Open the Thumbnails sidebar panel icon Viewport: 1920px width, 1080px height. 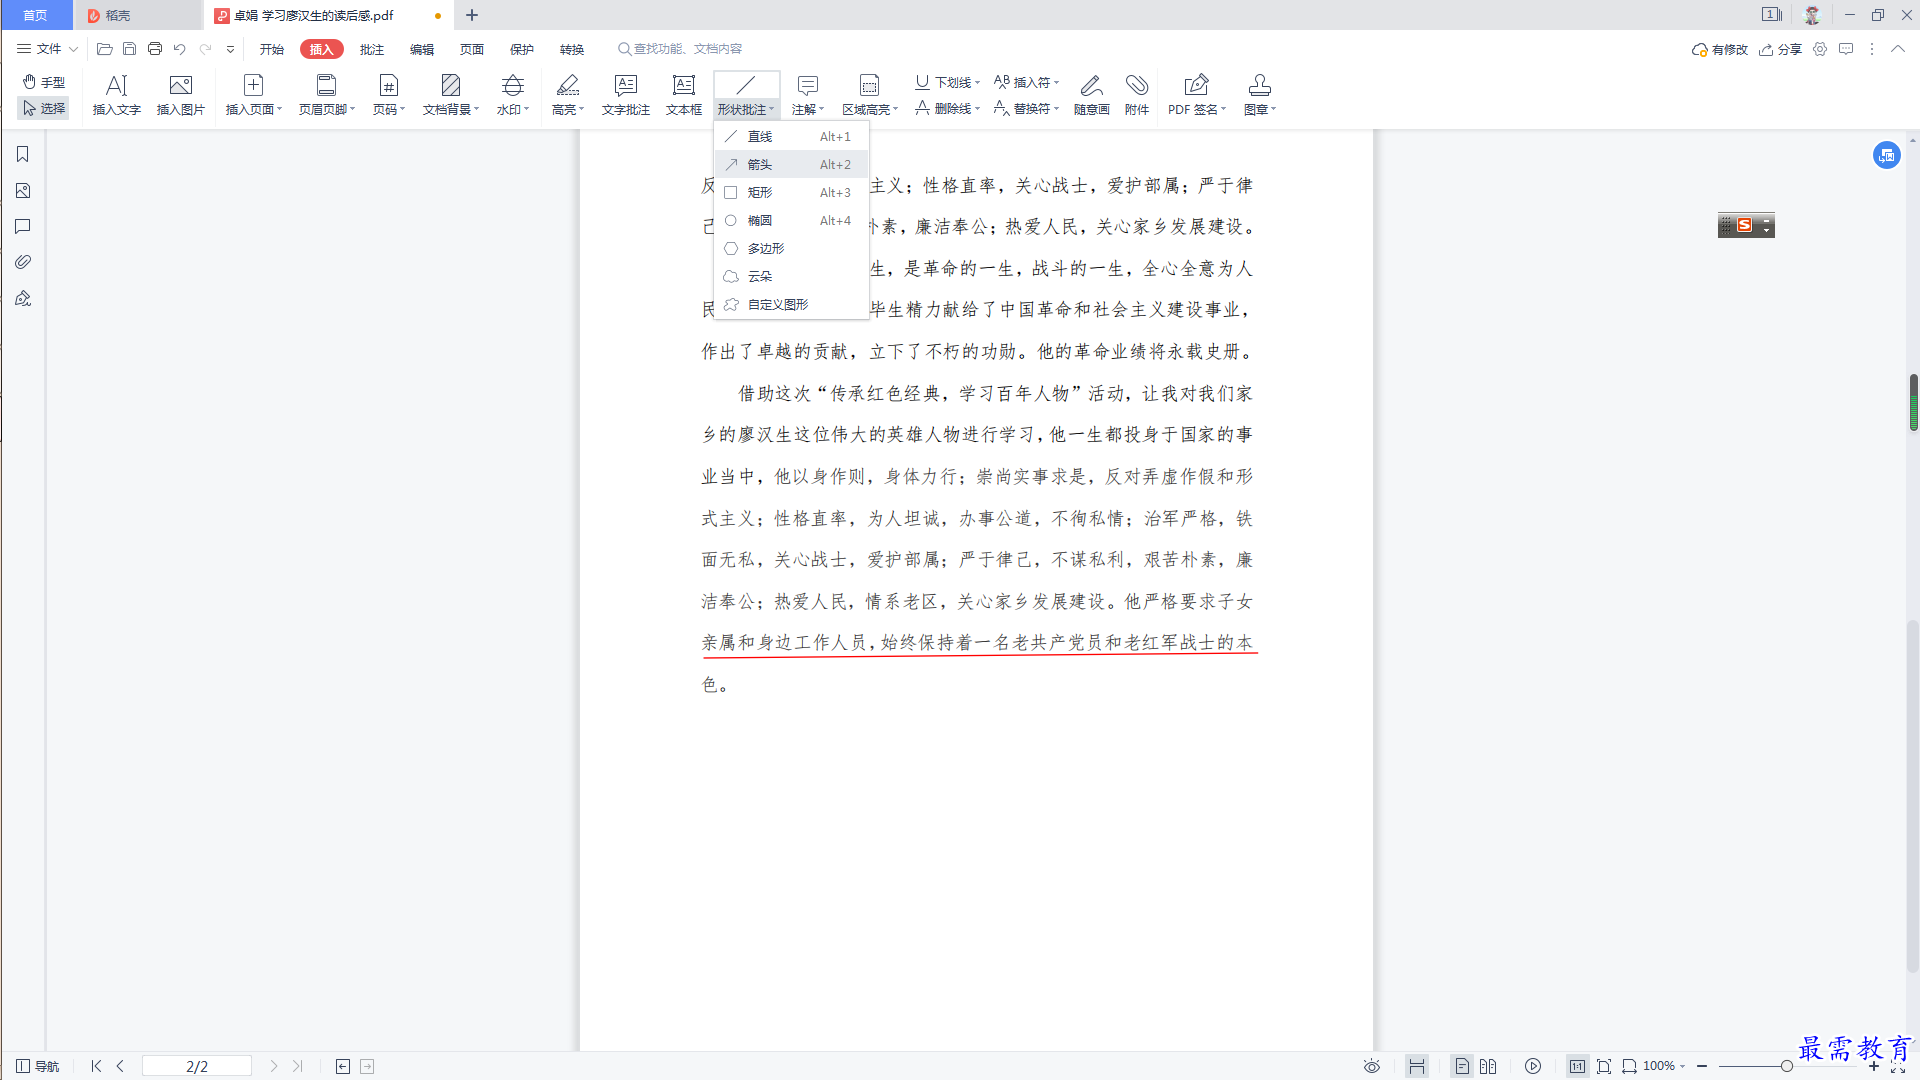23,191
